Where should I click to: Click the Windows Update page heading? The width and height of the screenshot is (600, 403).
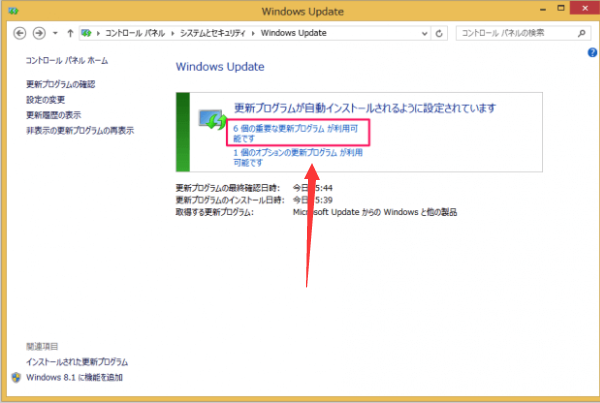coord(220,67)
